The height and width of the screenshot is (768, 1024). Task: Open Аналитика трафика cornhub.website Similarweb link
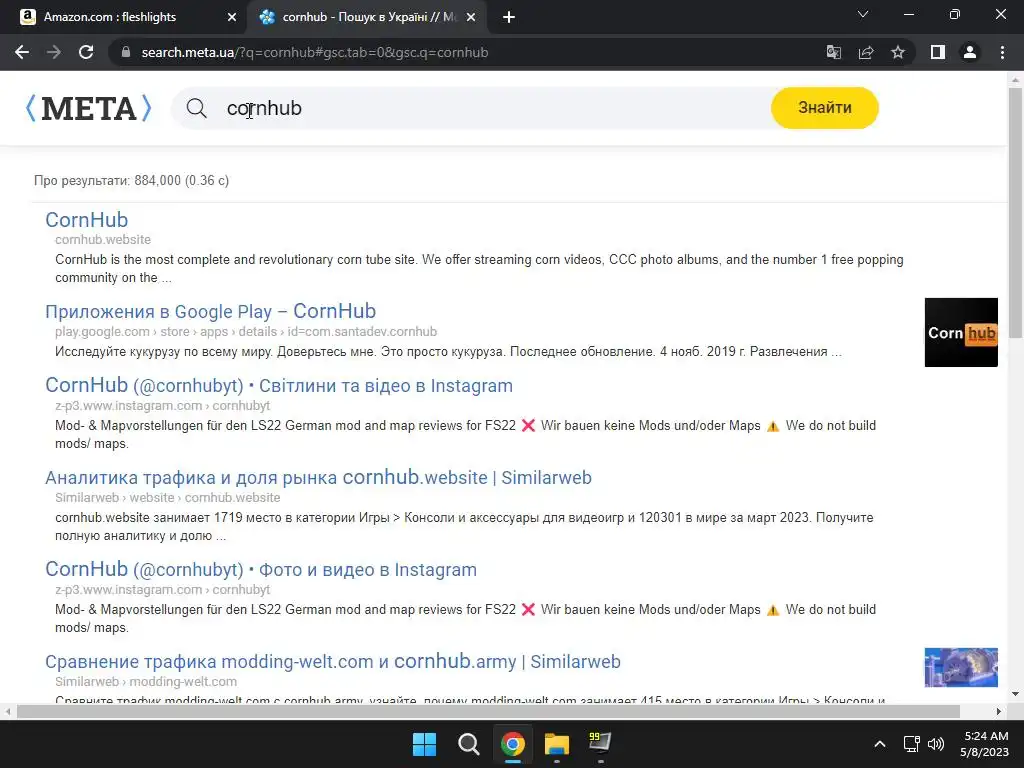point(318,477)
